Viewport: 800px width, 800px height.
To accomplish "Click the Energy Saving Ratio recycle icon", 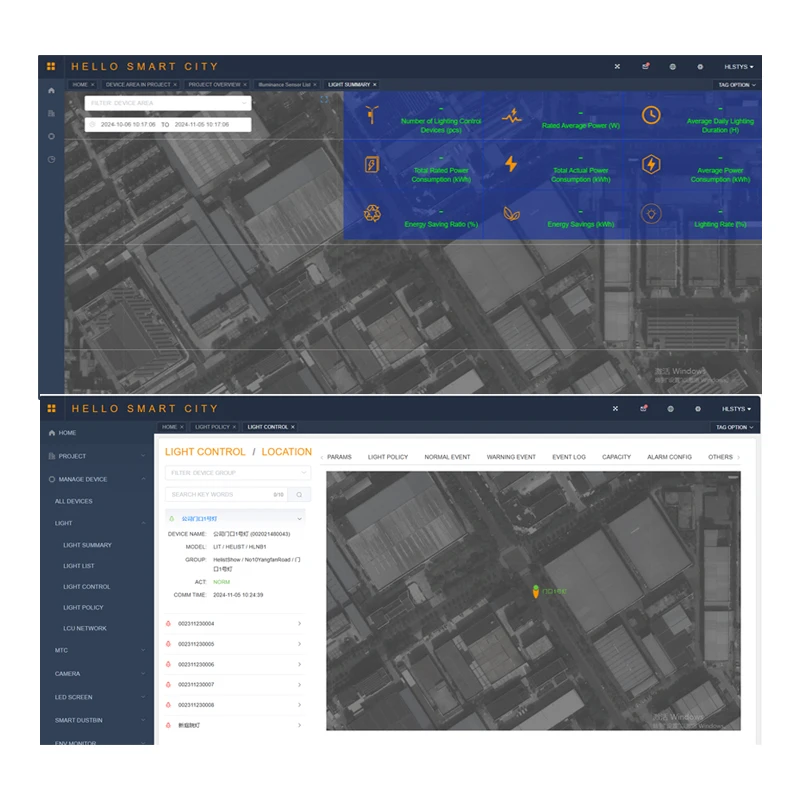I will tap(372, 213).
